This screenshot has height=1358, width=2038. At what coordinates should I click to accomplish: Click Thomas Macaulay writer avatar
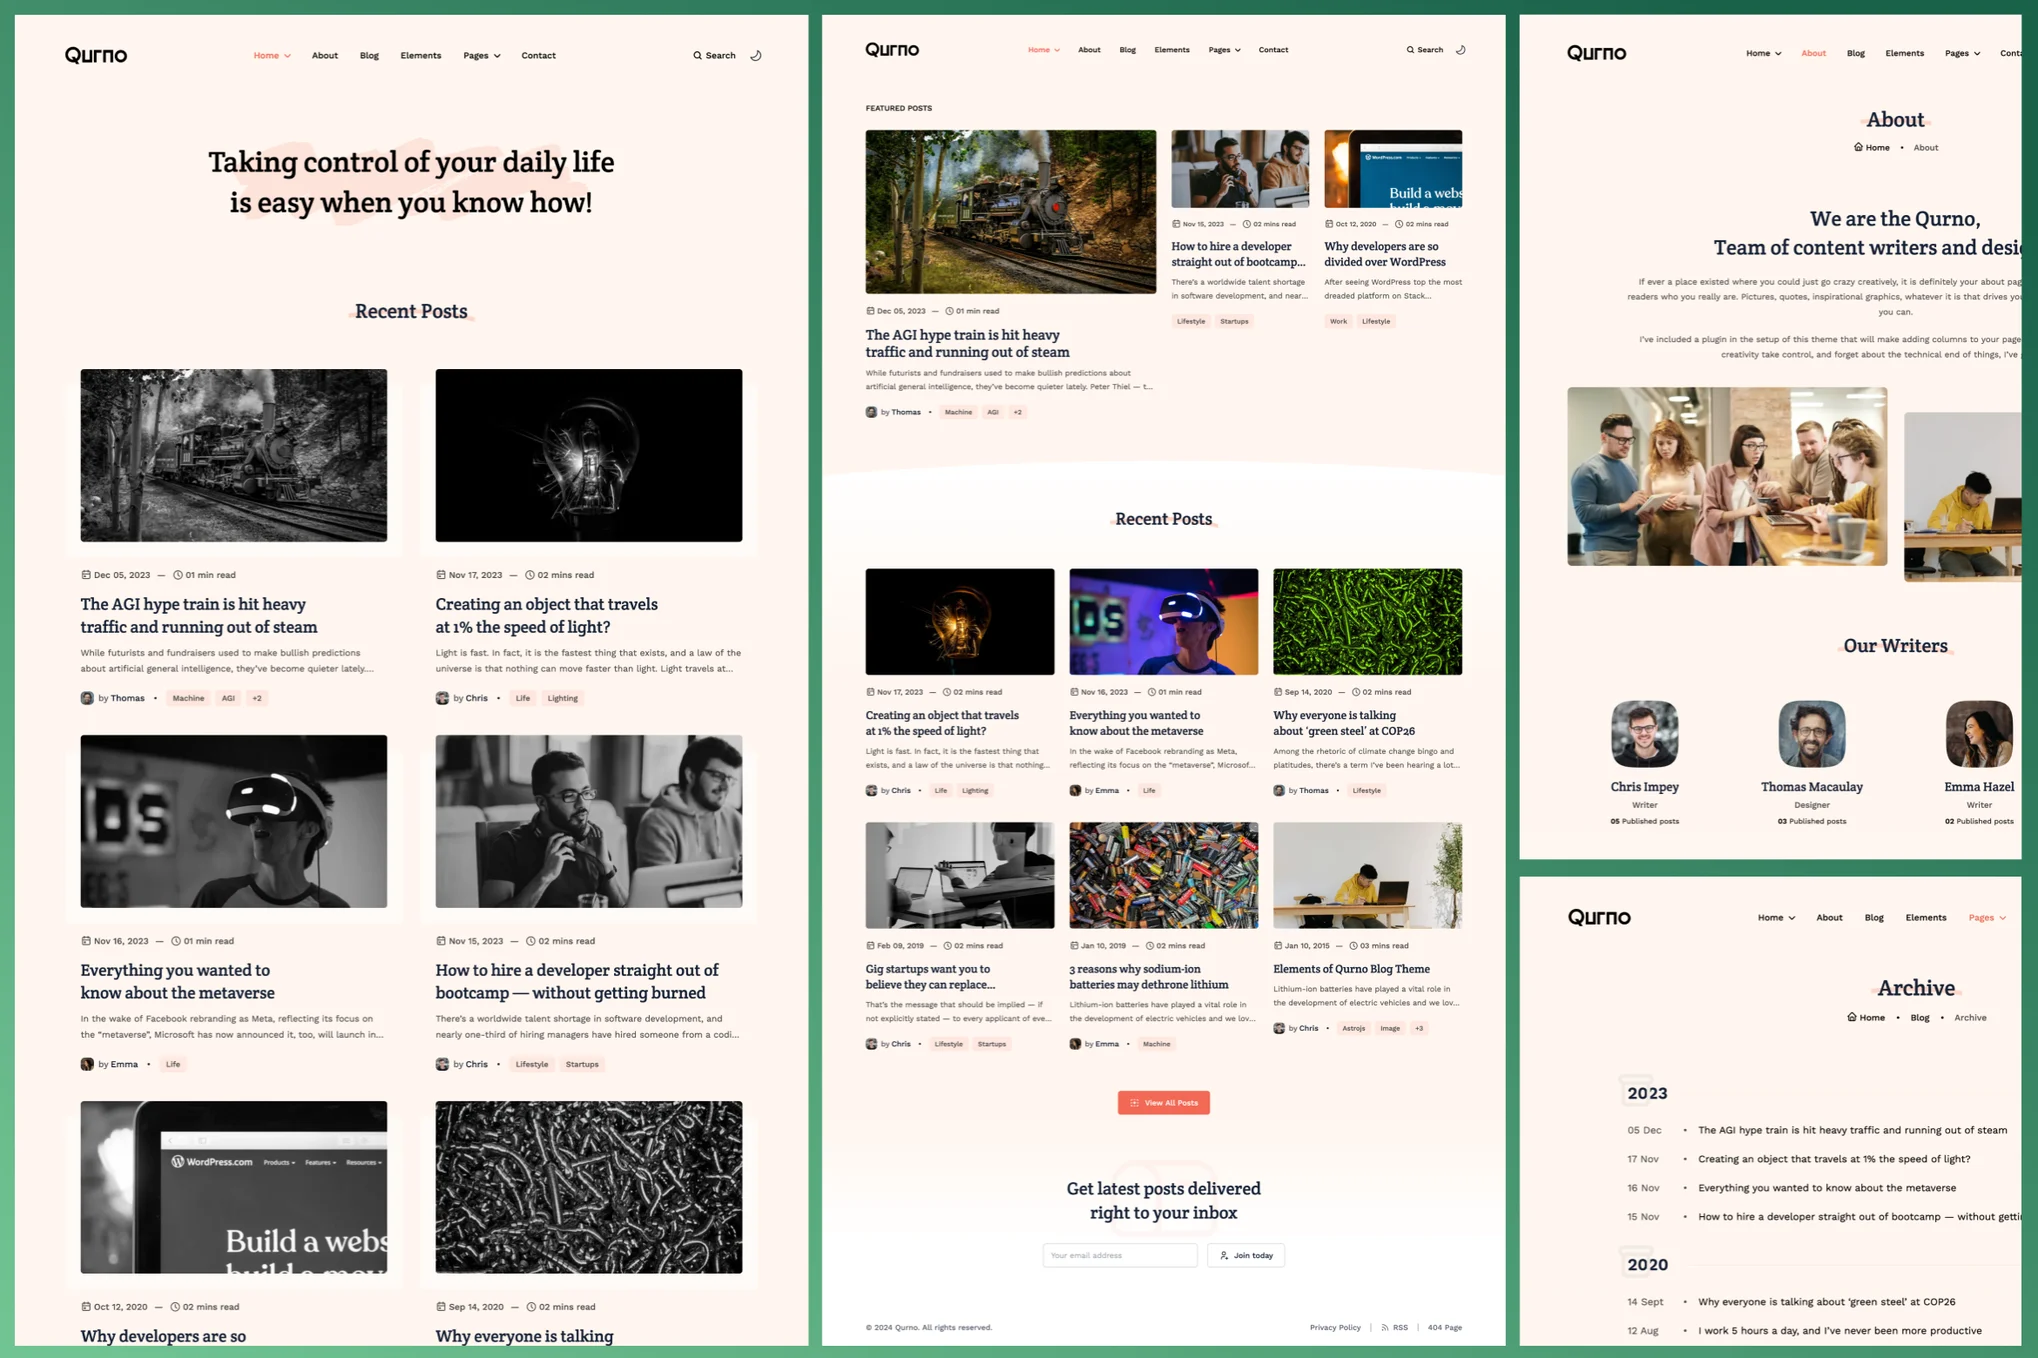click(x=1811, y=734)
